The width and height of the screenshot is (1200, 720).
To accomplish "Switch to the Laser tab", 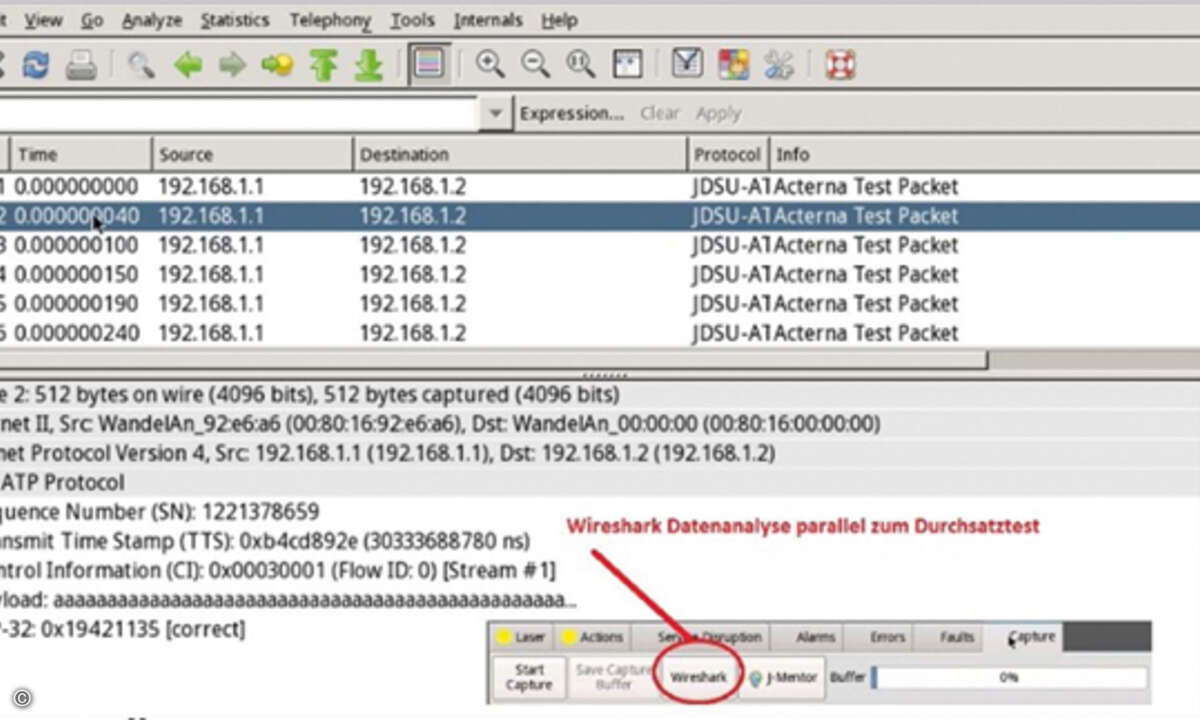I will (521, 637).
